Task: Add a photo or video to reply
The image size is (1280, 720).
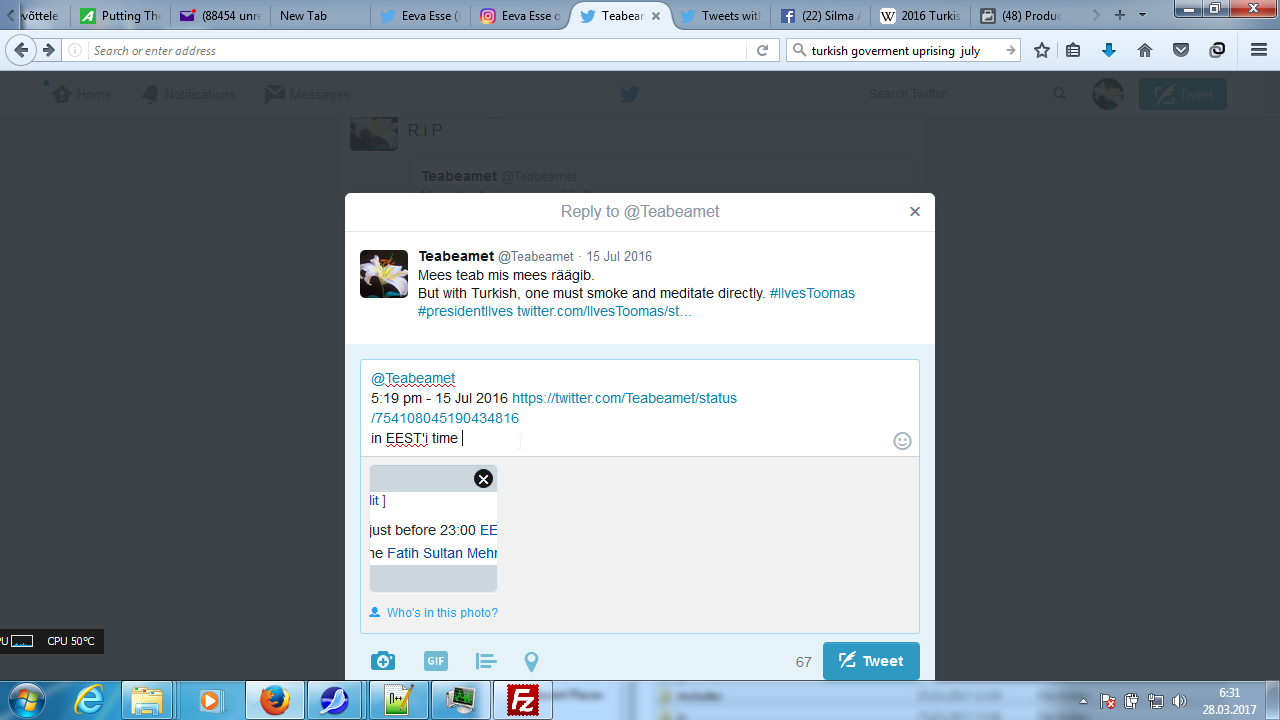Action: pos(382,661)
